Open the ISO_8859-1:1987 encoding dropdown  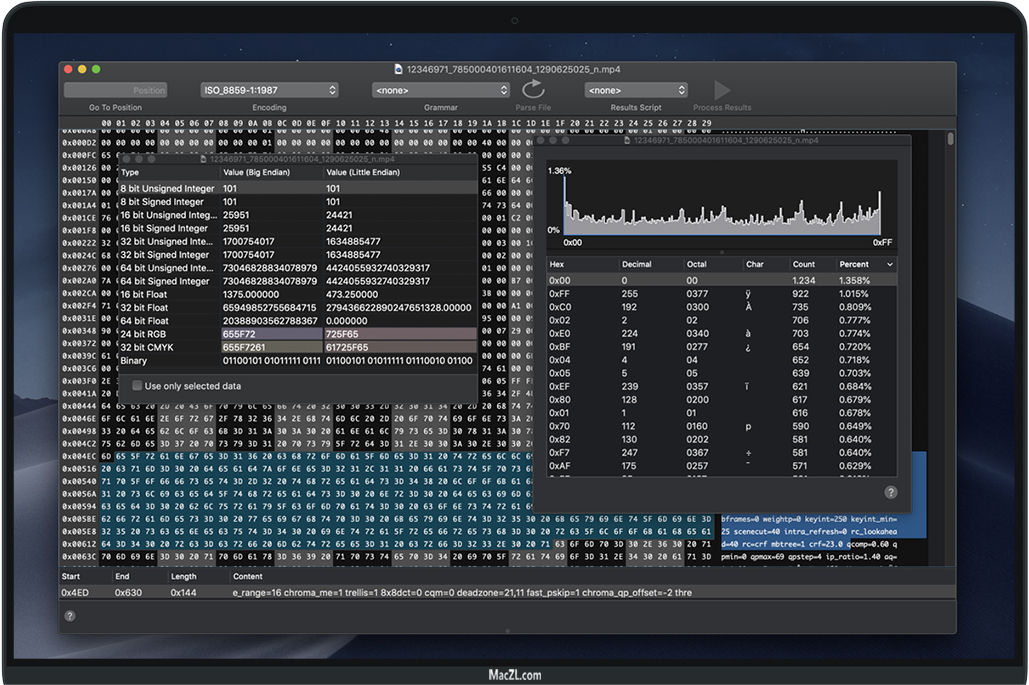(x=269, y=90)
